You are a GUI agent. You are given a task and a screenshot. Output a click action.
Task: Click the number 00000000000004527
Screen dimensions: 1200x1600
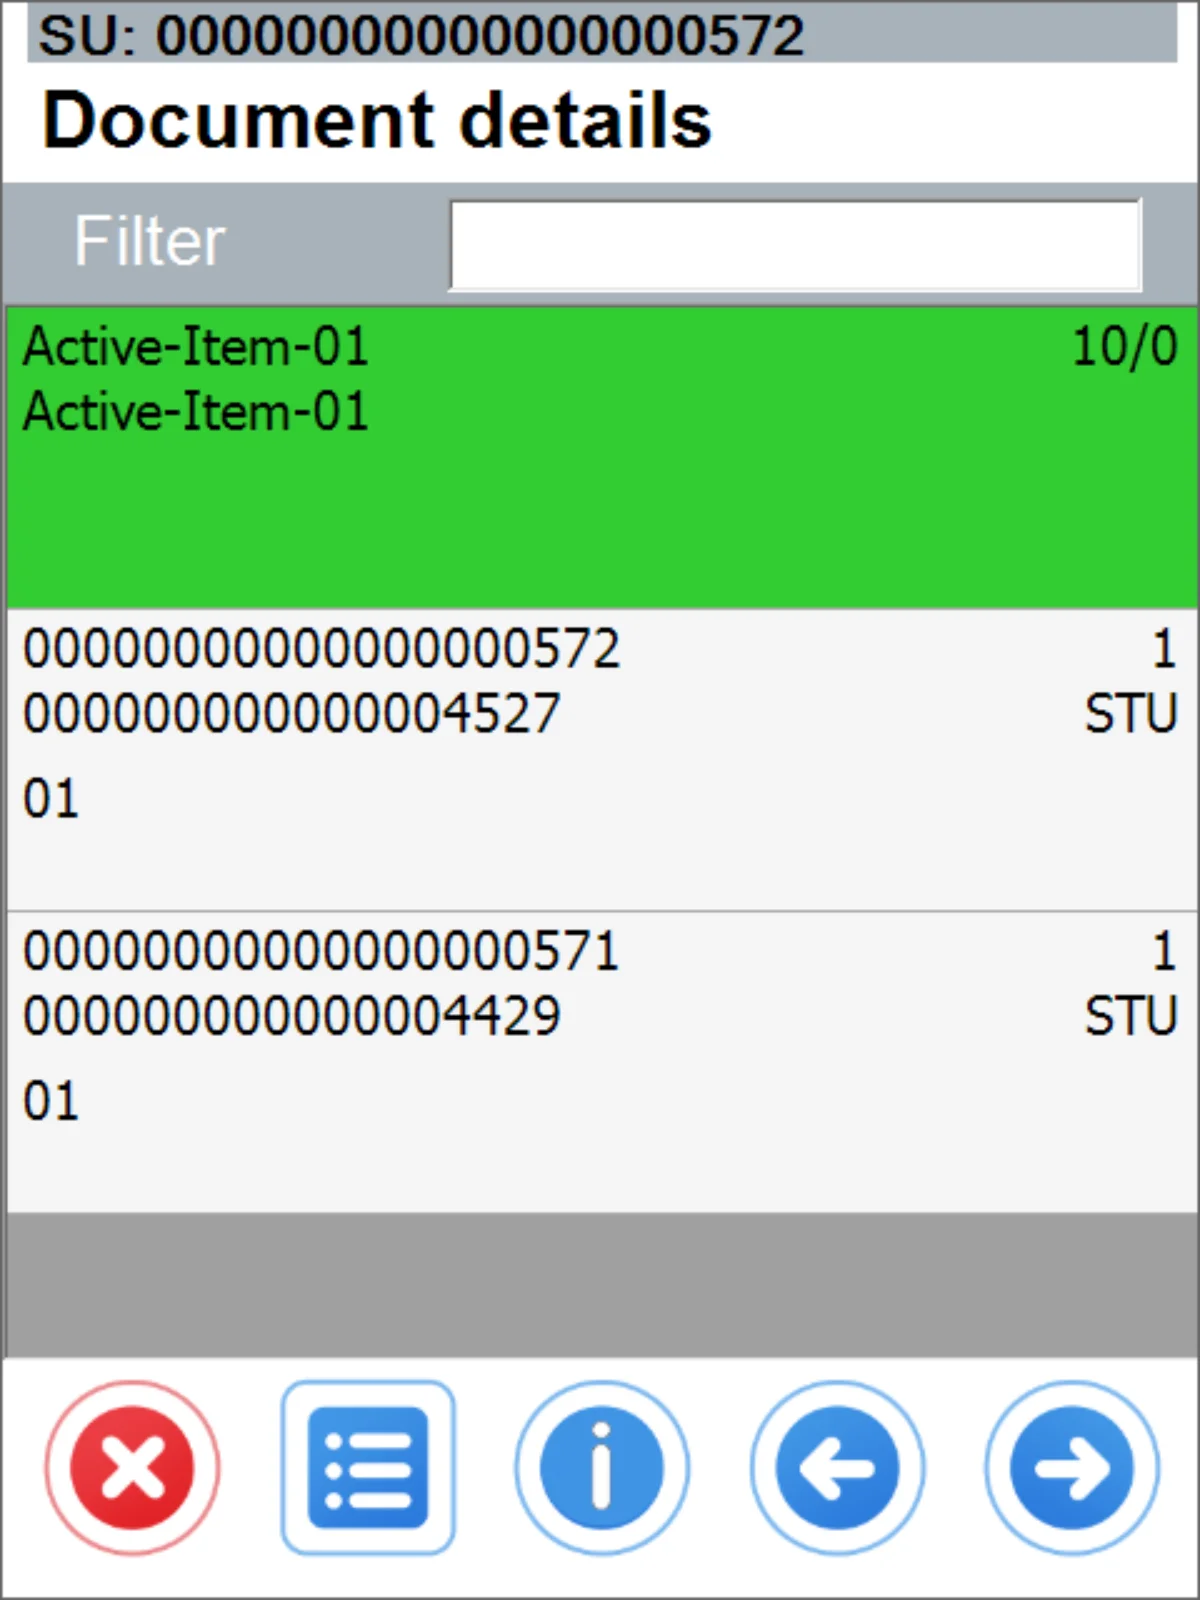point(291,714)
